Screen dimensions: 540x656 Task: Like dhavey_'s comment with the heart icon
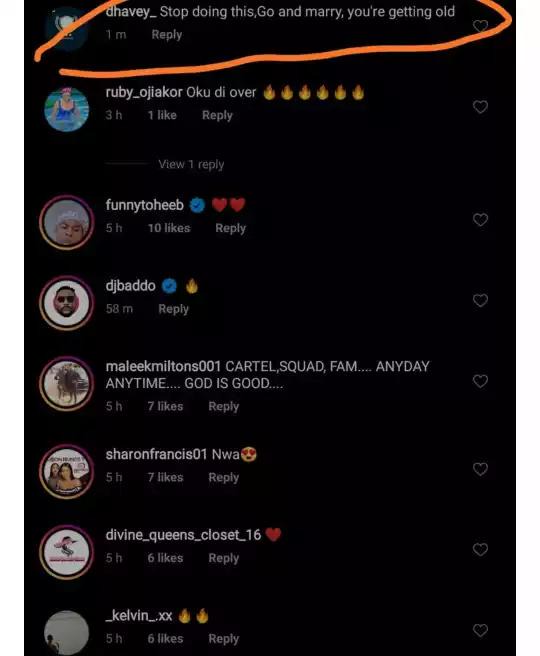point(480,26)
